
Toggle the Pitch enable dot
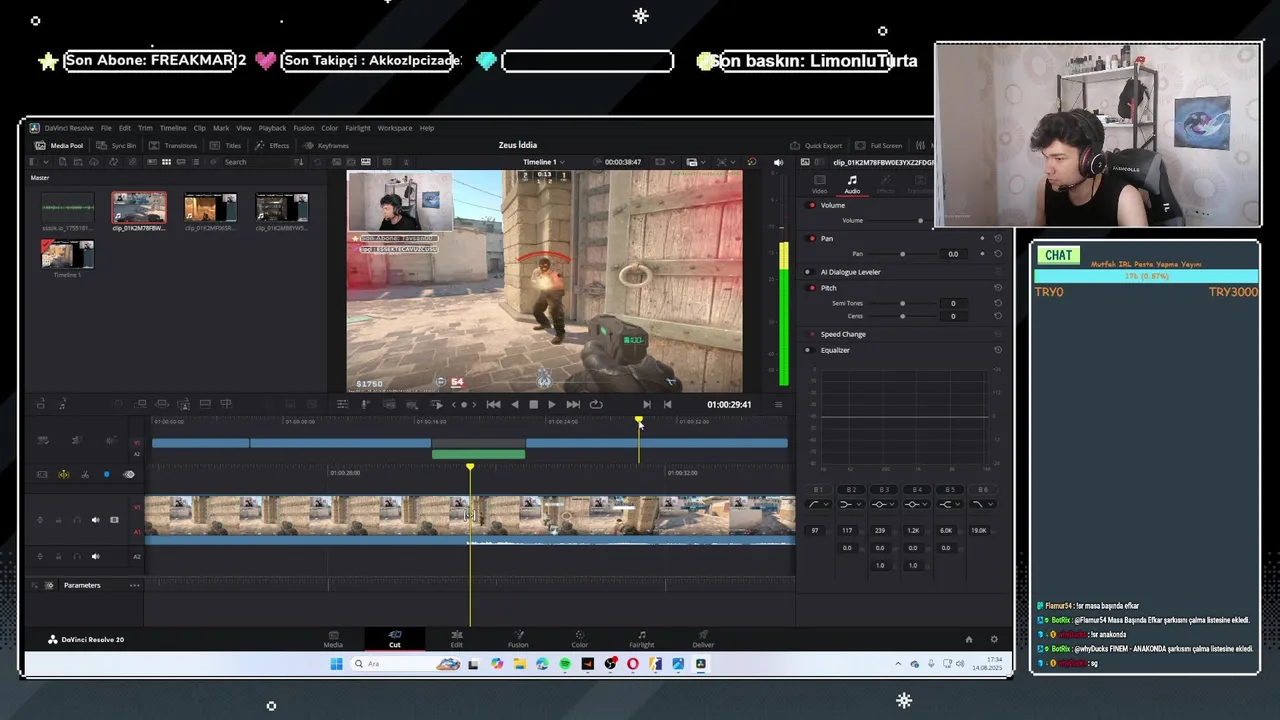[x=811, y=288]
